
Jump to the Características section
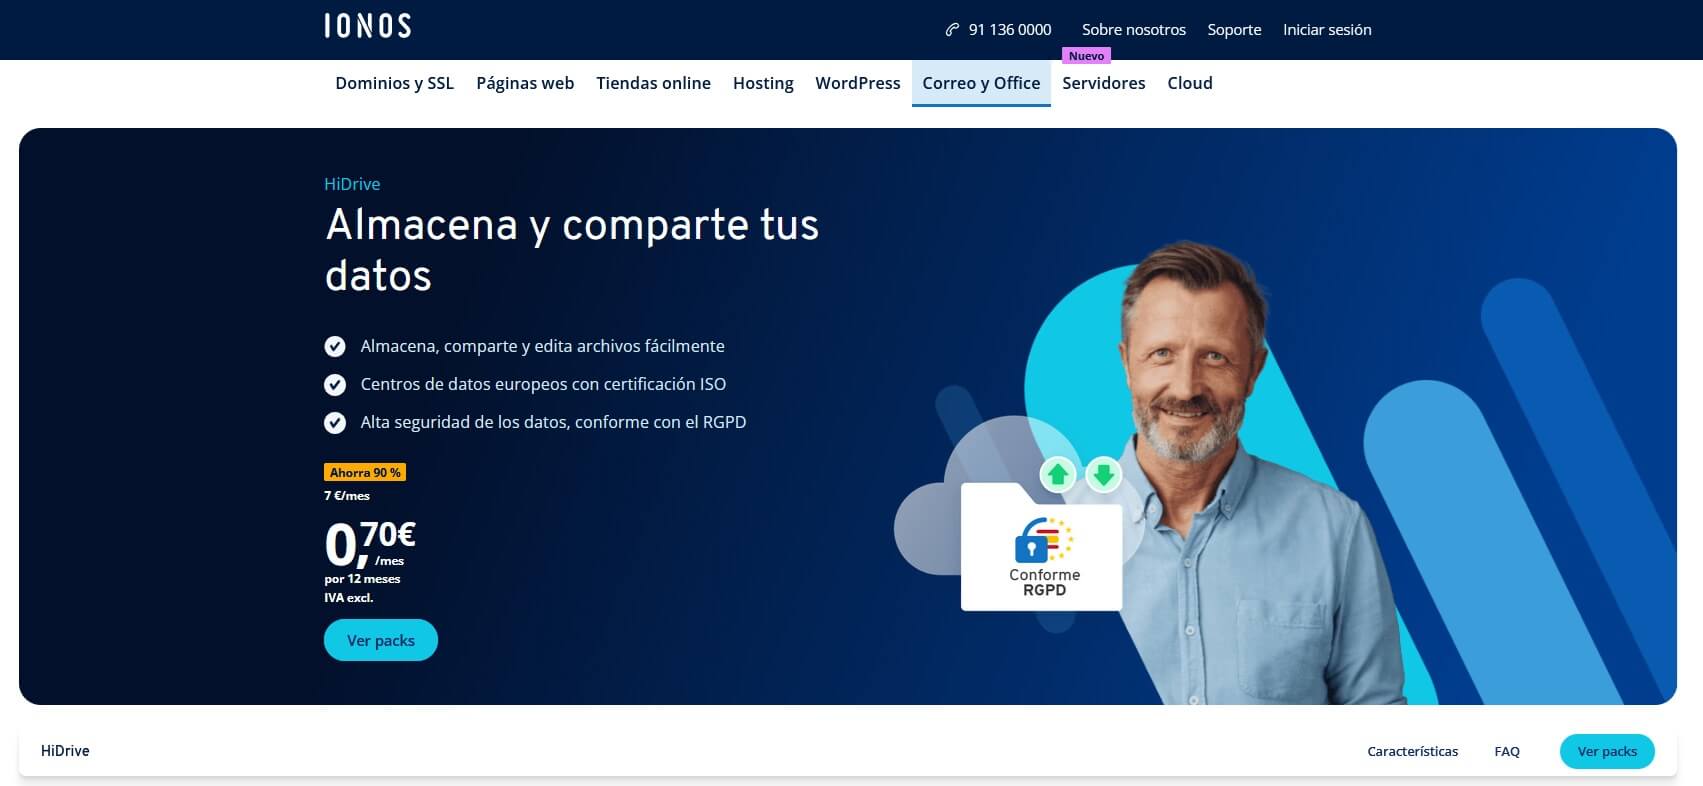pos(1412,751)
